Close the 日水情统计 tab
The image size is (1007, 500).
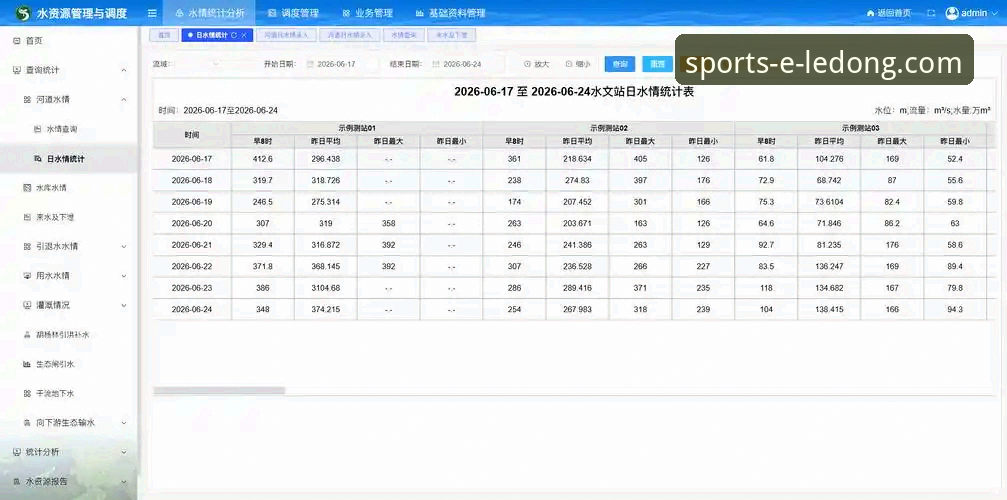pos(243,35)
